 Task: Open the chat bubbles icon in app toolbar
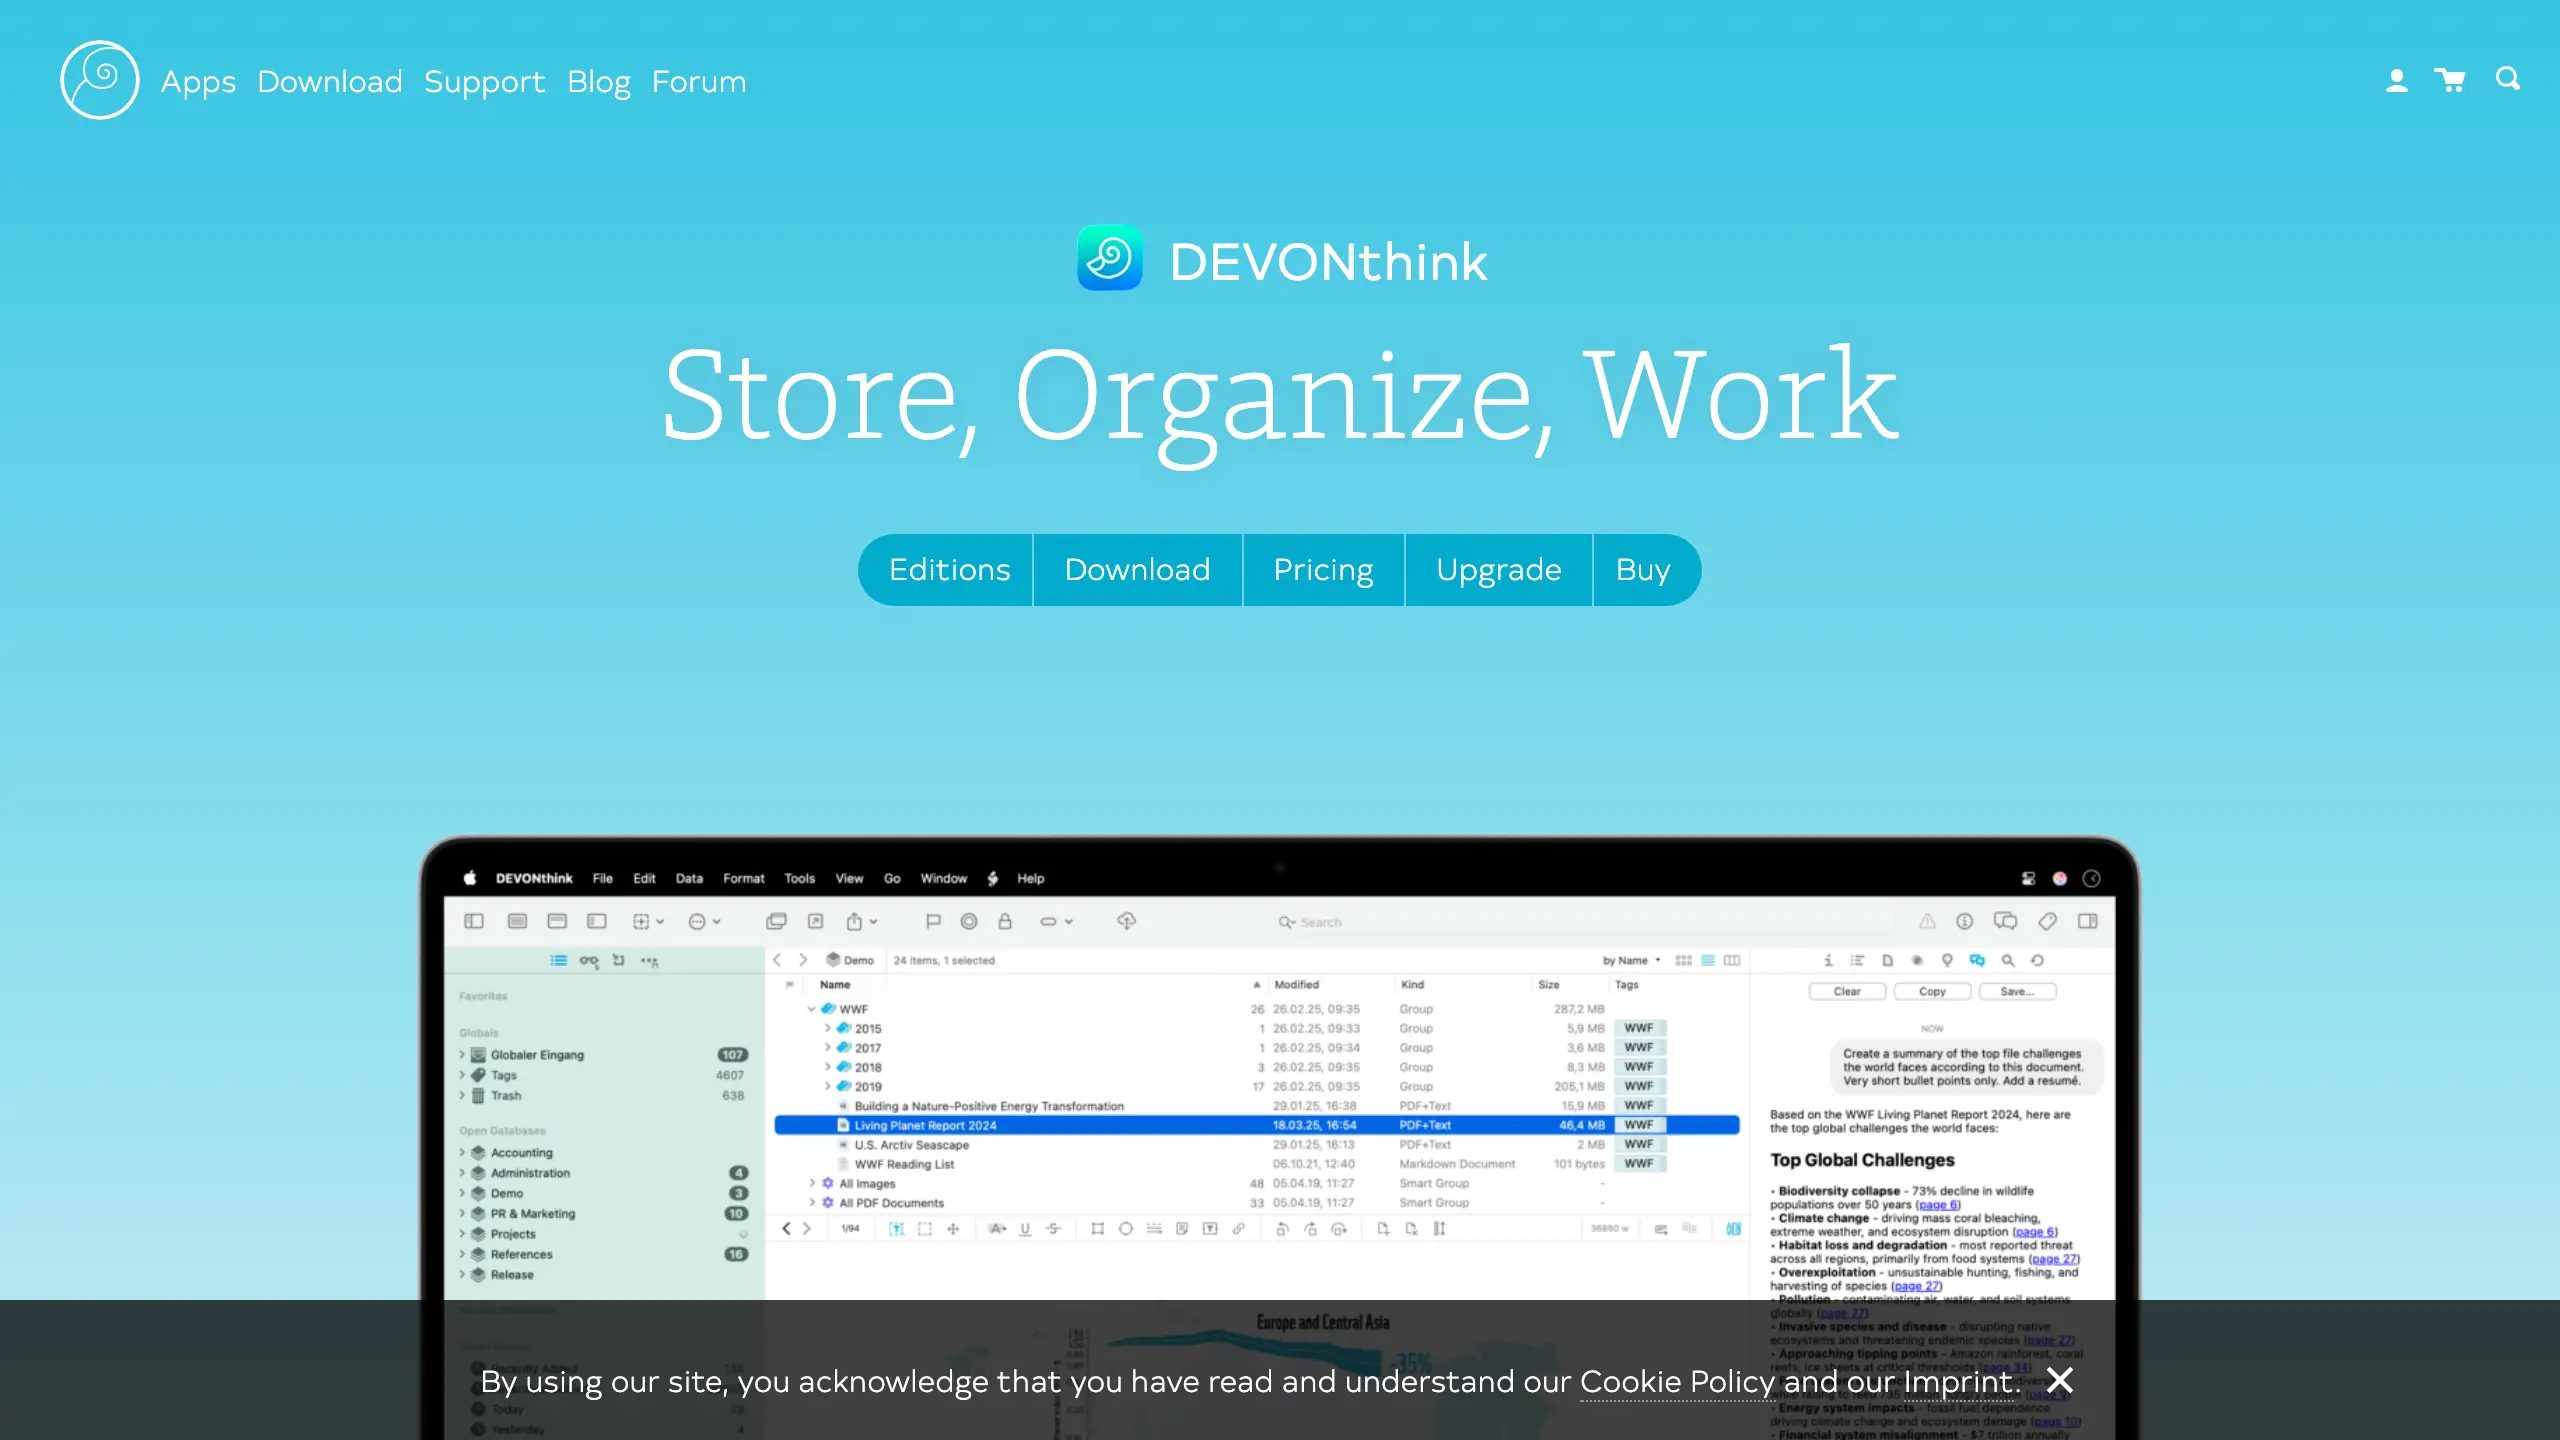pos(2005,921)
